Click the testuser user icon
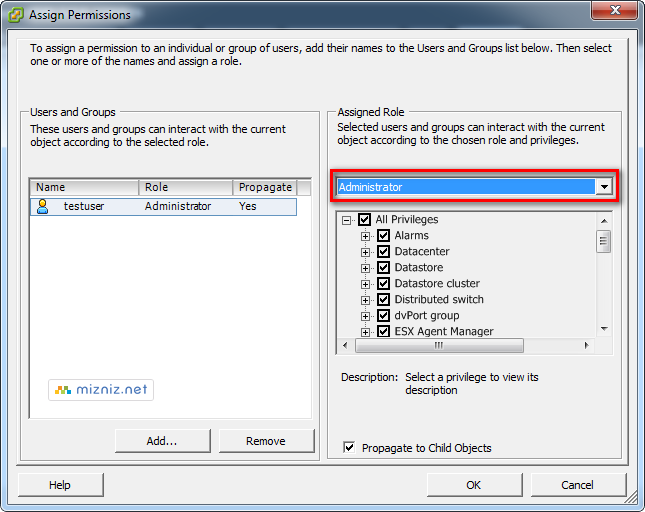This screenshot has height=512, width=645. coord(42,206)
